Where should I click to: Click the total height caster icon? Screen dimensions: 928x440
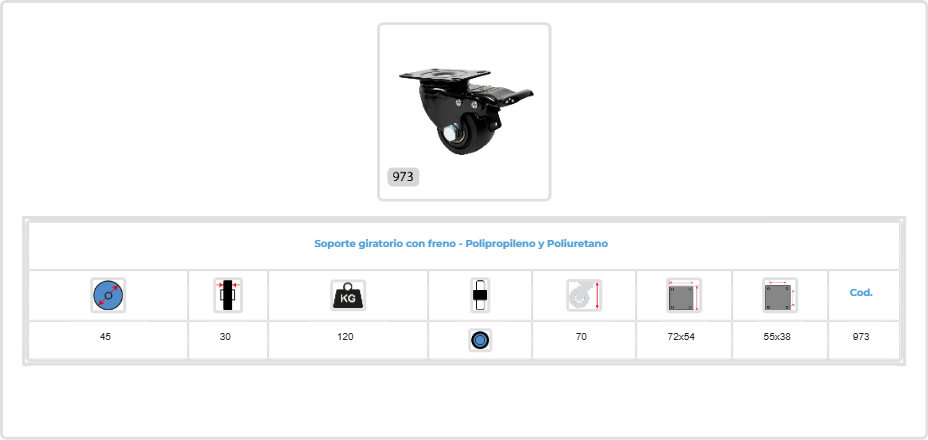click(x=584, y=295)
